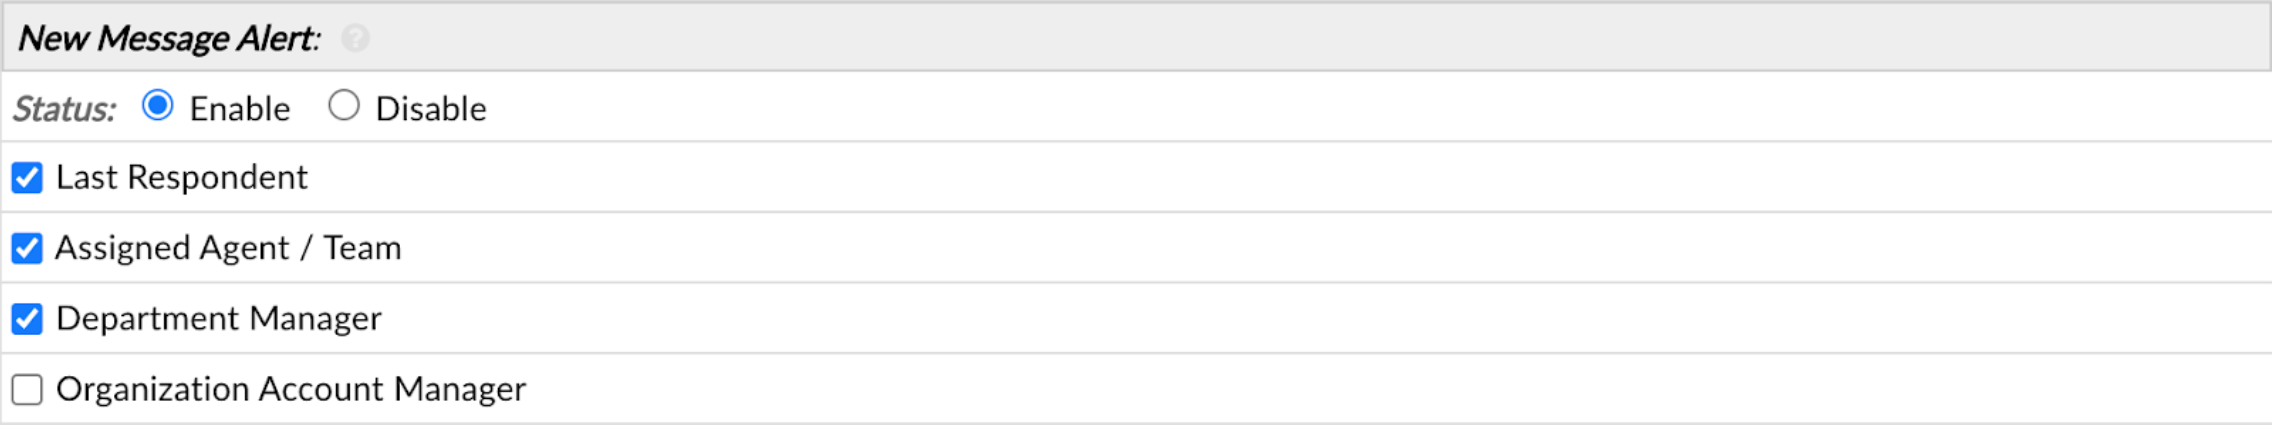Click the Assigned Agent / Team label text
The image size is (2274, 436).
(x=228, y=248)
